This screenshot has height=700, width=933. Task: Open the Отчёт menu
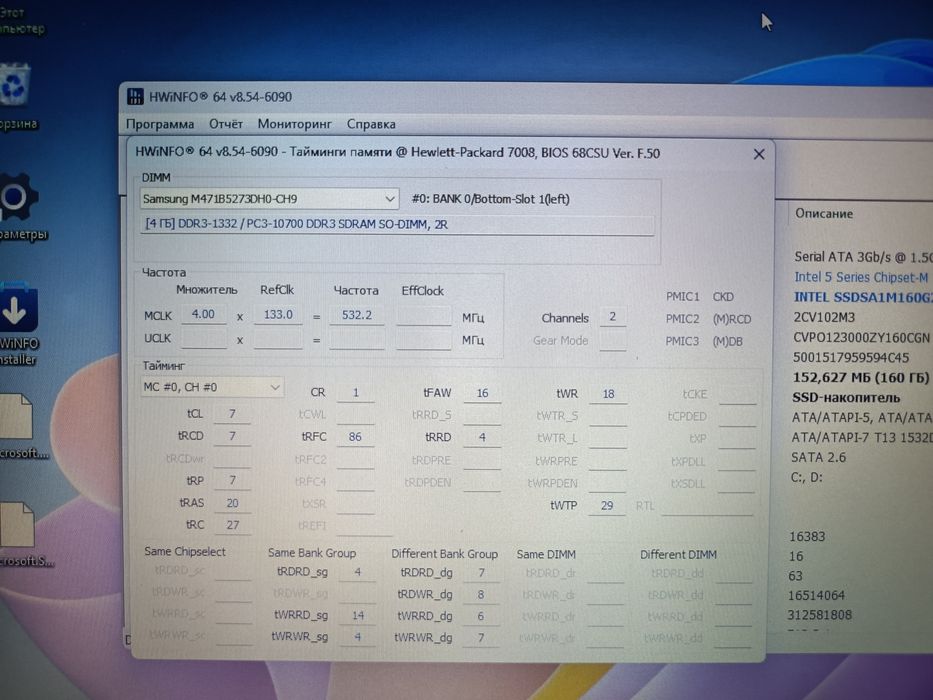pos(226,124)
